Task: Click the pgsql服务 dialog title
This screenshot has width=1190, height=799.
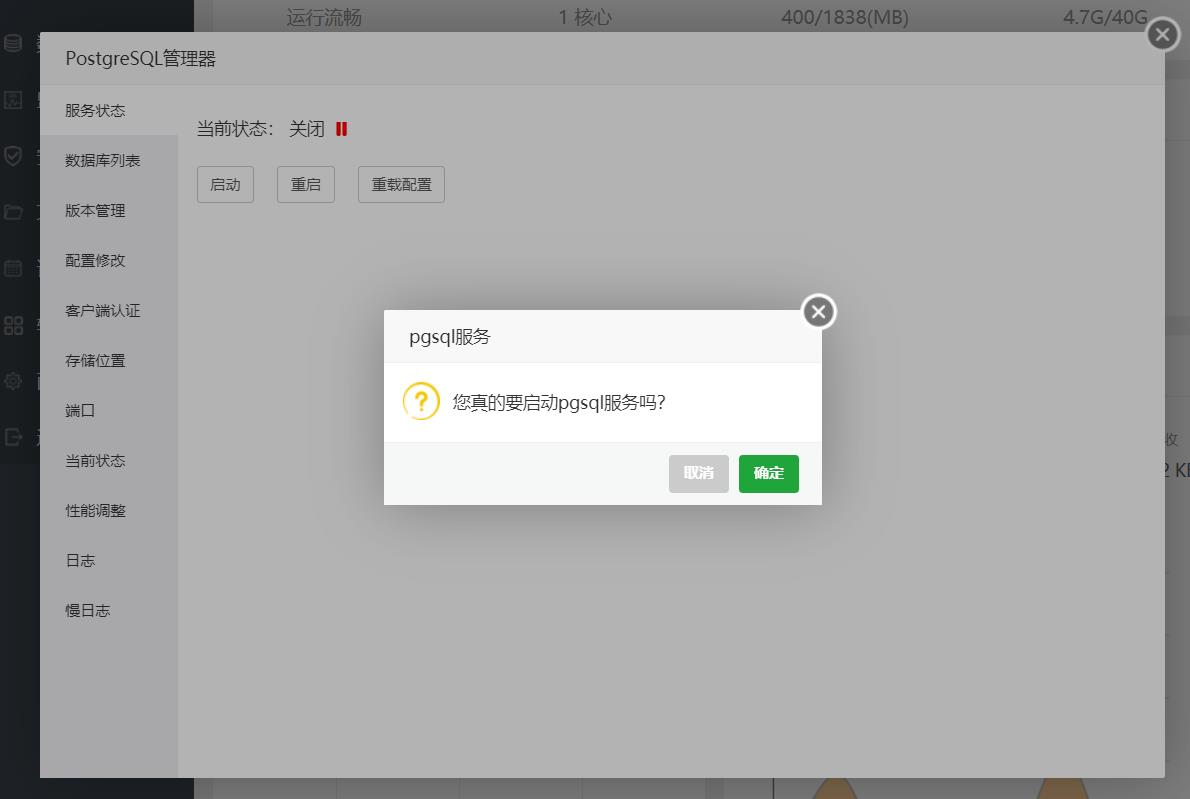Action: coord(449,337)
